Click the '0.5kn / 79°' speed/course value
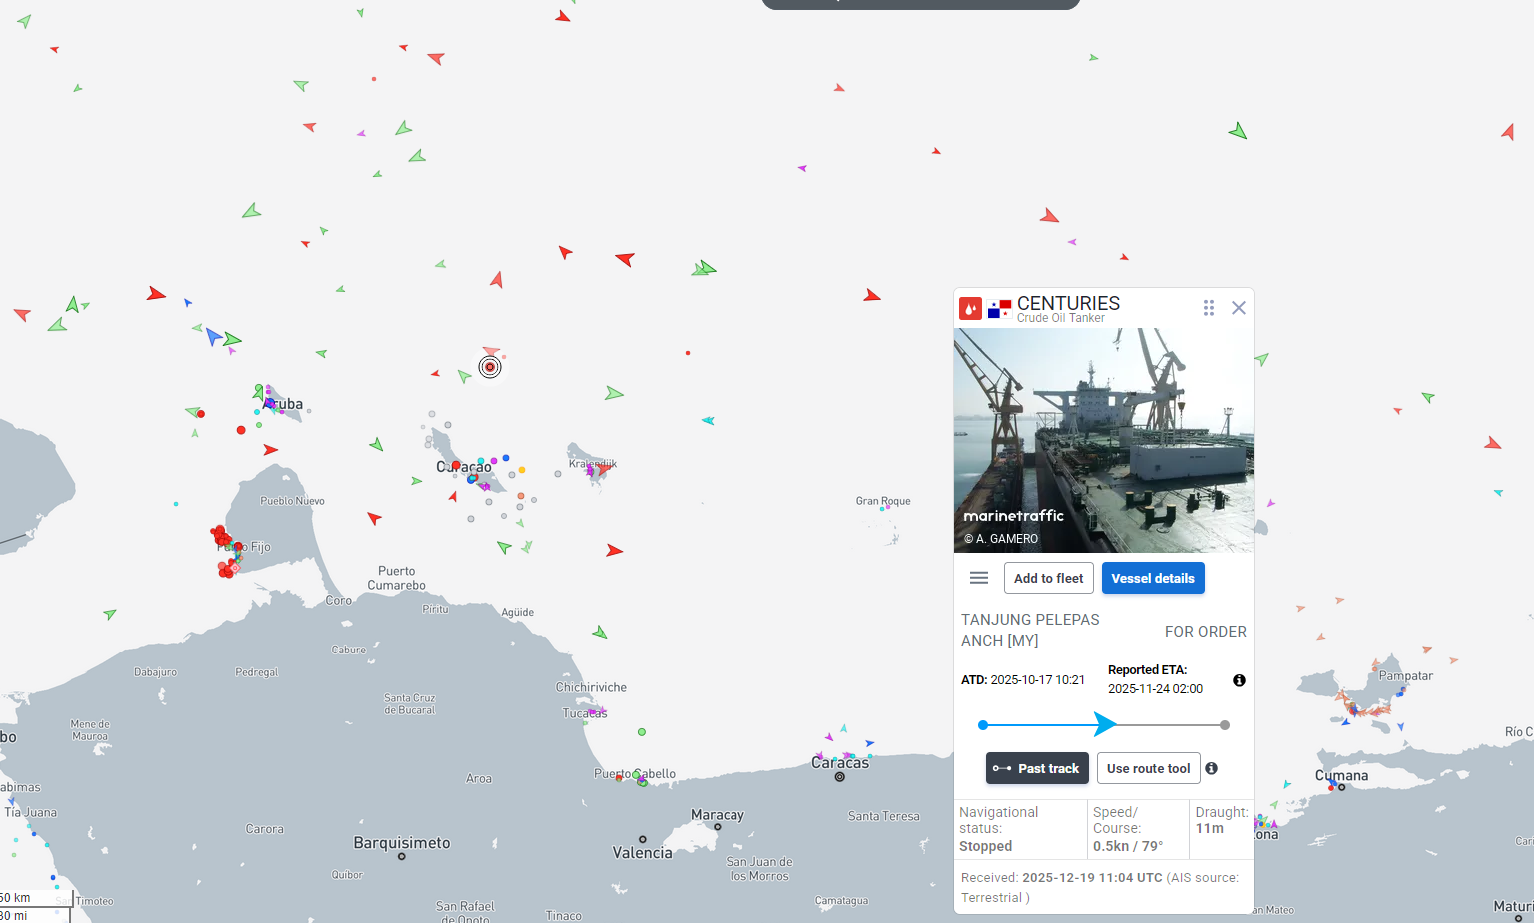Viewport: 1534px width, 923px height. point(1128,846)
